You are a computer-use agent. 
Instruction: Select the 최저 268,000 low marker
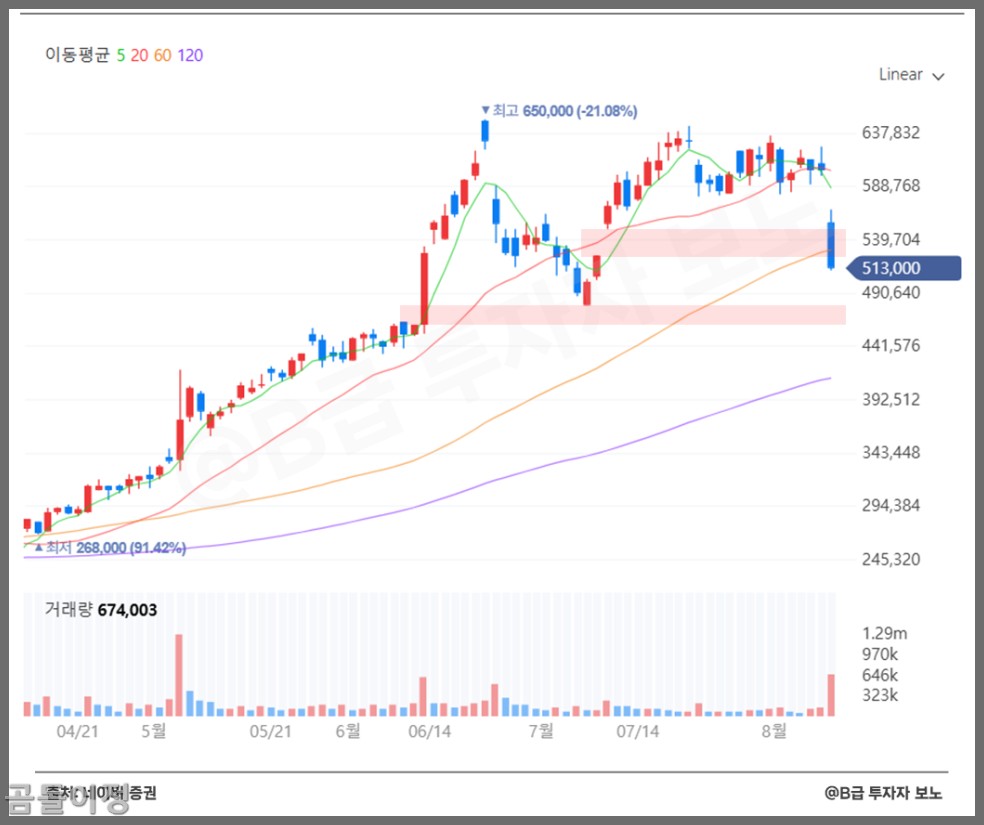pos(110,548)
